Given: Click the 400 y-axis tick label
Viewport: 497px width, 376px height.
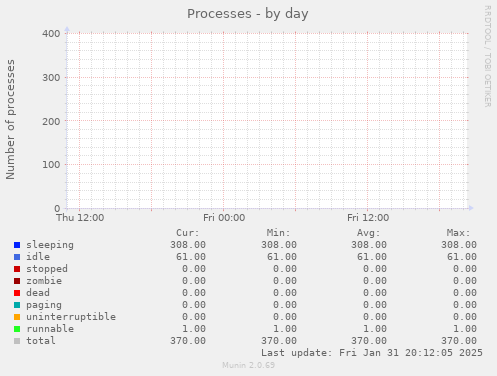Looking at the screenshot, I should coord(51,34).
